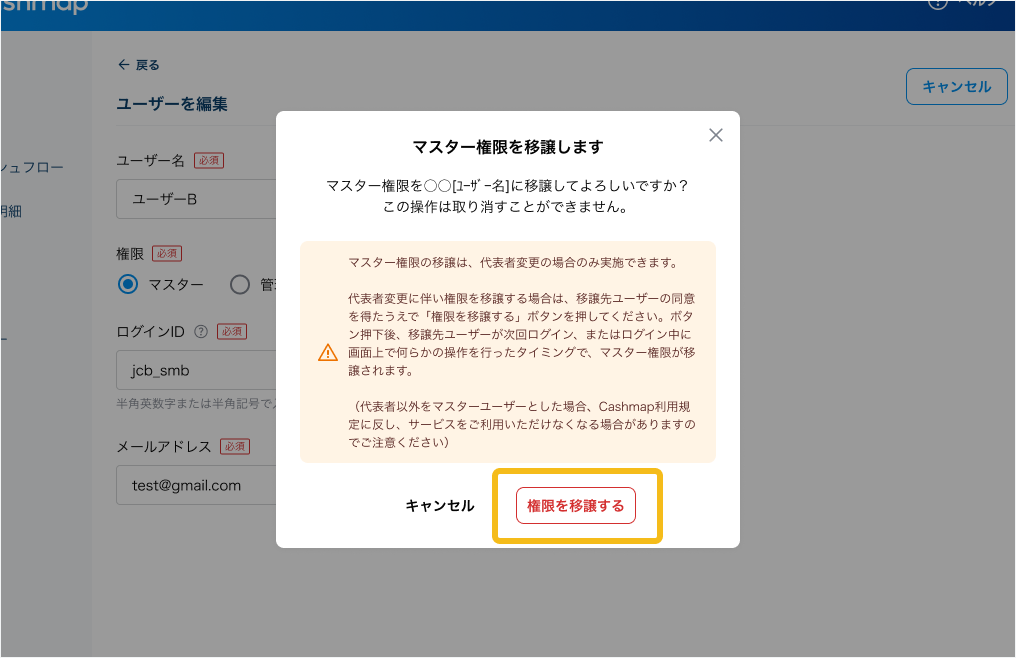Close the master transfer dialog with X

pyautogui.click(x=715, y=135)
